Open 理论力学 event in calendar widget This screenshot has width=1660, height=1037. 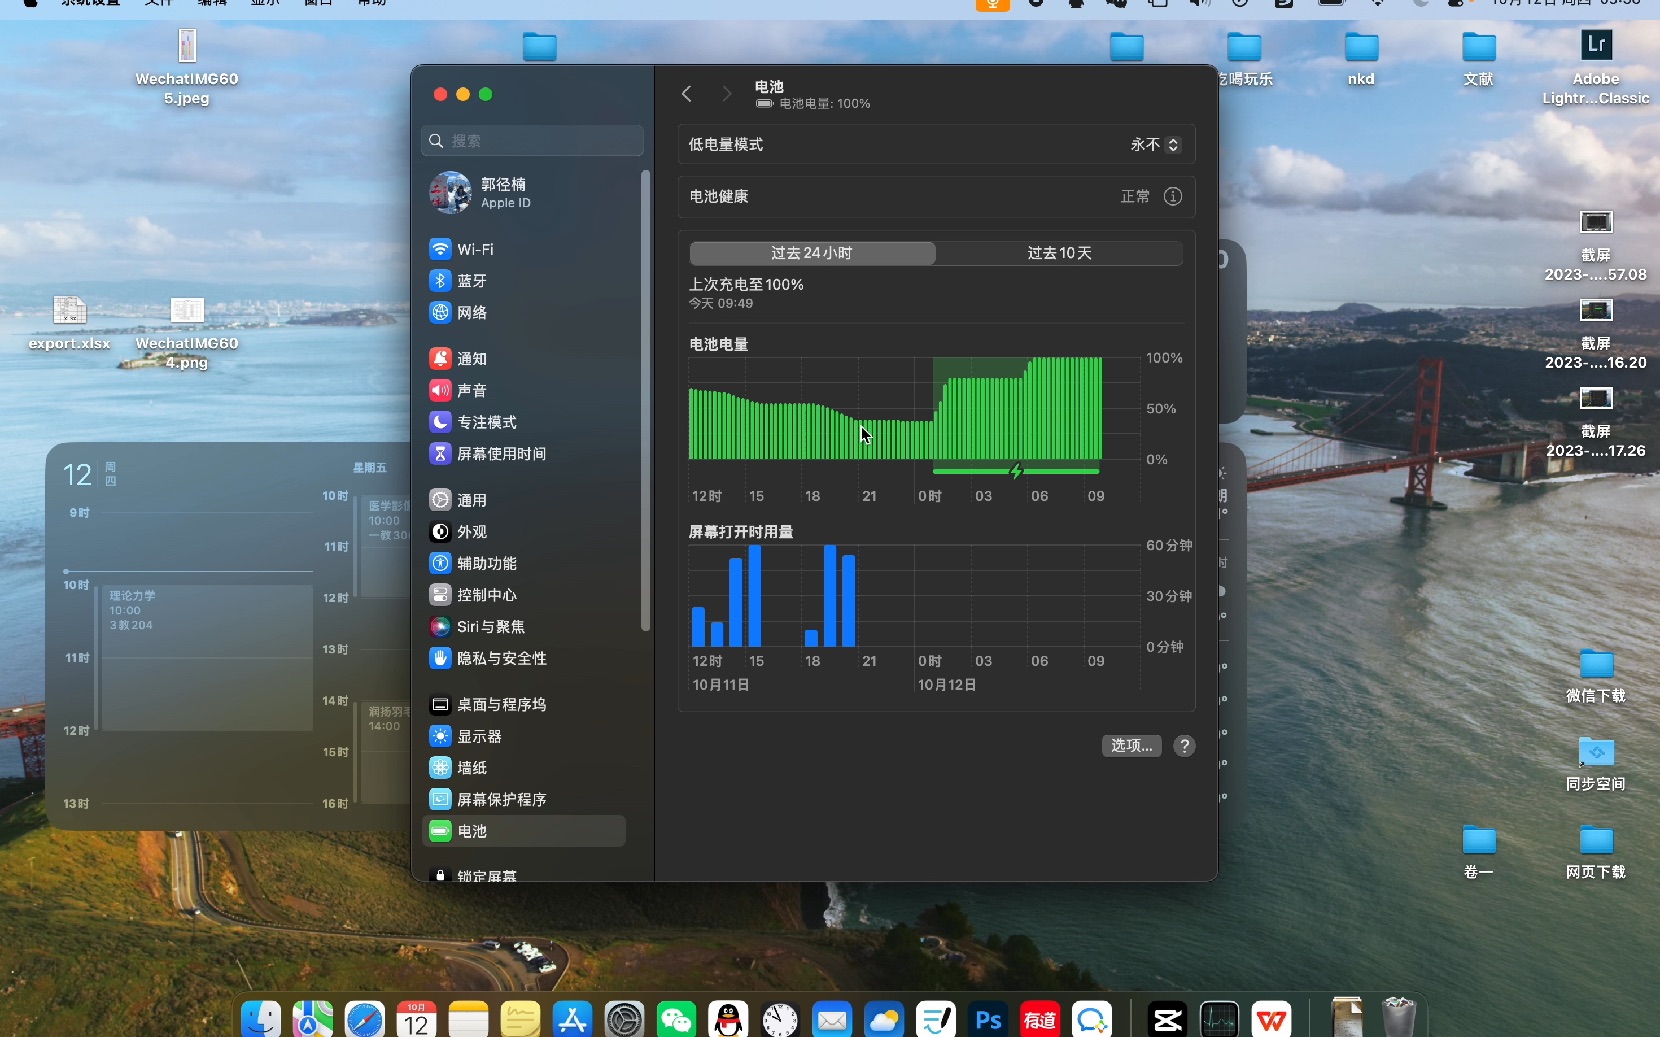tap(207, 657)
